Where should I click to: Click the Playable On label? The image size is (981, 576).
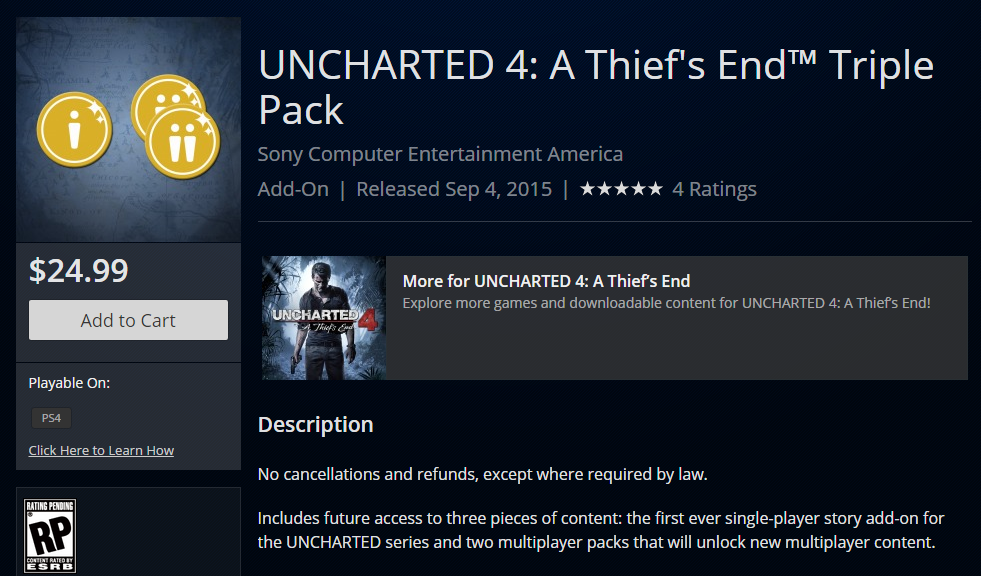tap(69, 383)
